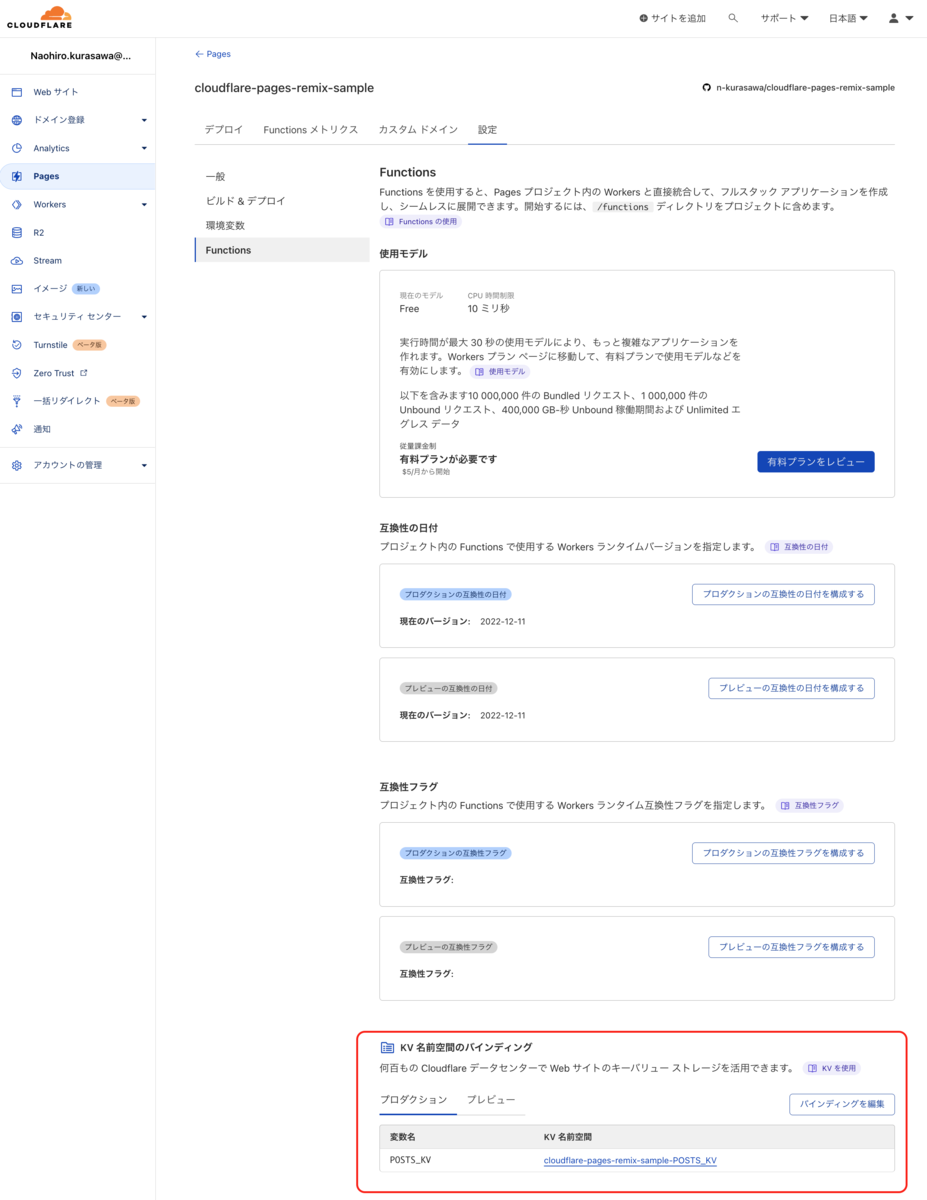The height and width of the screenshot is (1200, 927).
Task: Click プロダクションの互換性フラグを構成する button
Action: click(783, 853)
